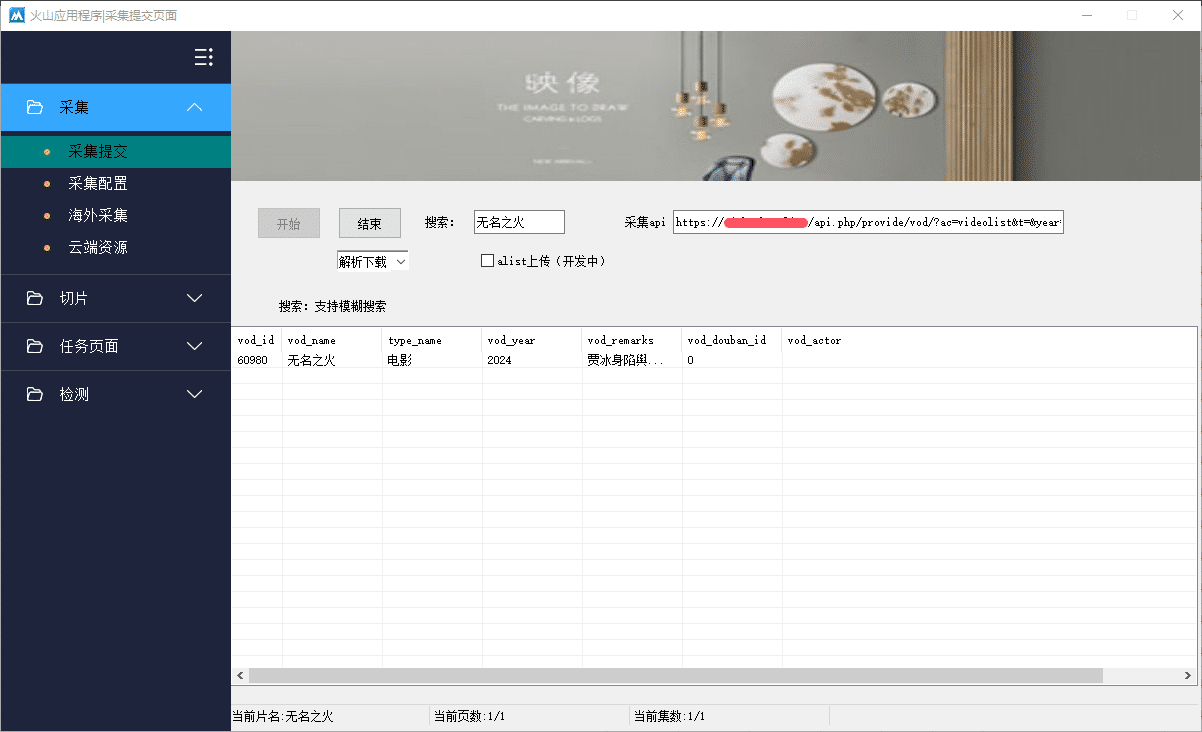Click the folder icon beside 检测

[x=35, y=394]
